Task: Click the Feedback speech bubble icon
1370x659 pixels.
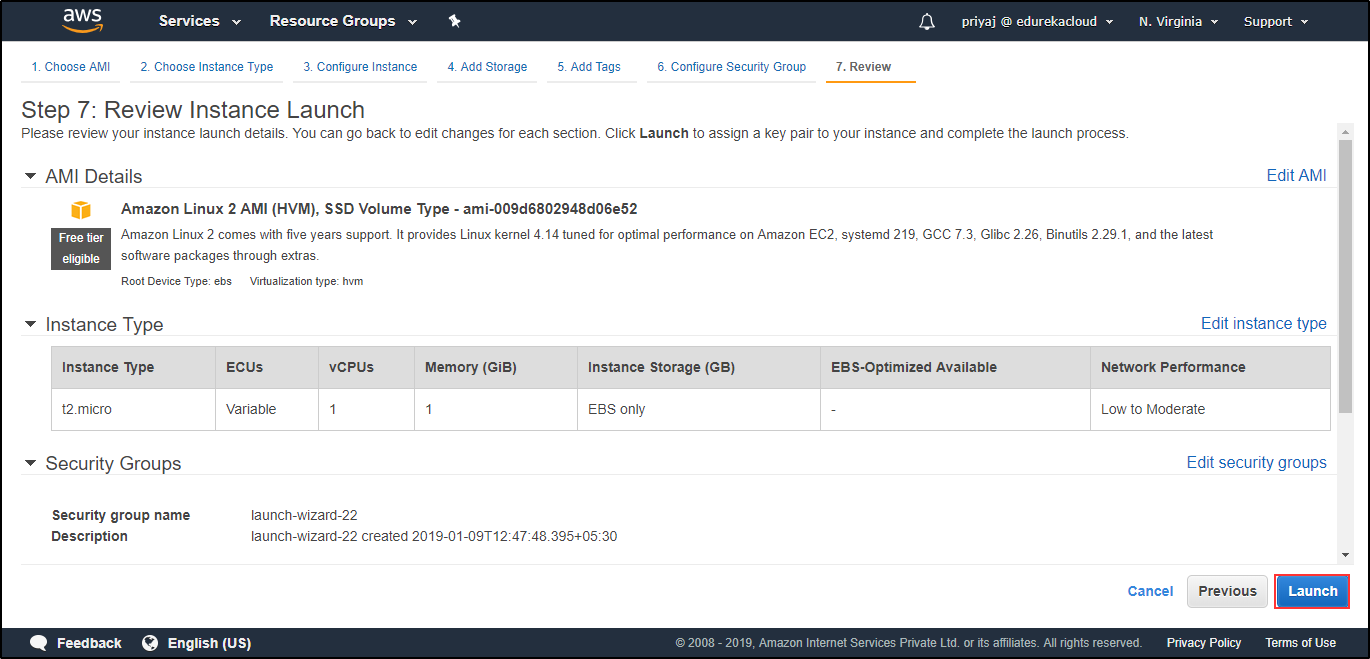Action: (39, 643)
